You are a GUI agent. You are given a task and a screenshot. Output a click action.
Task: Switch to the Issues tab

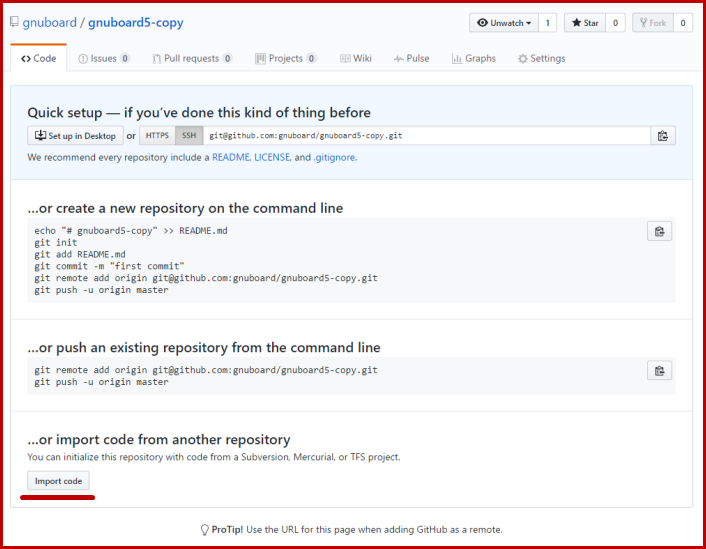coord(103,59)
